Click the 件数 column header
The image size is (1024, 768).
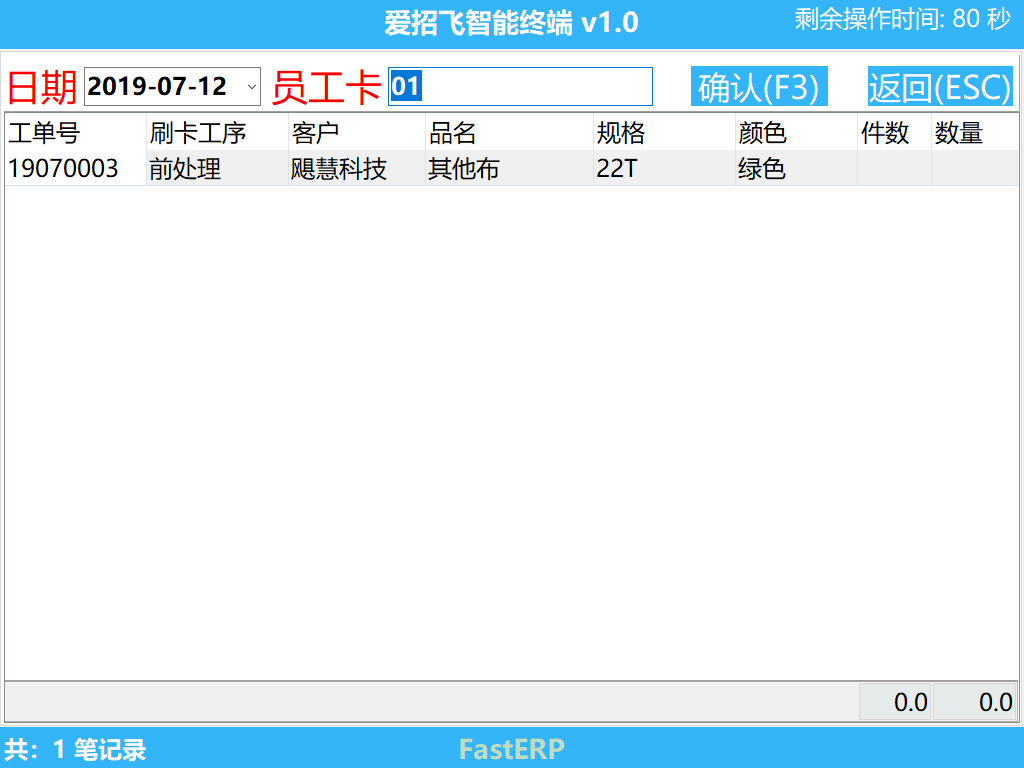(894, 133)
